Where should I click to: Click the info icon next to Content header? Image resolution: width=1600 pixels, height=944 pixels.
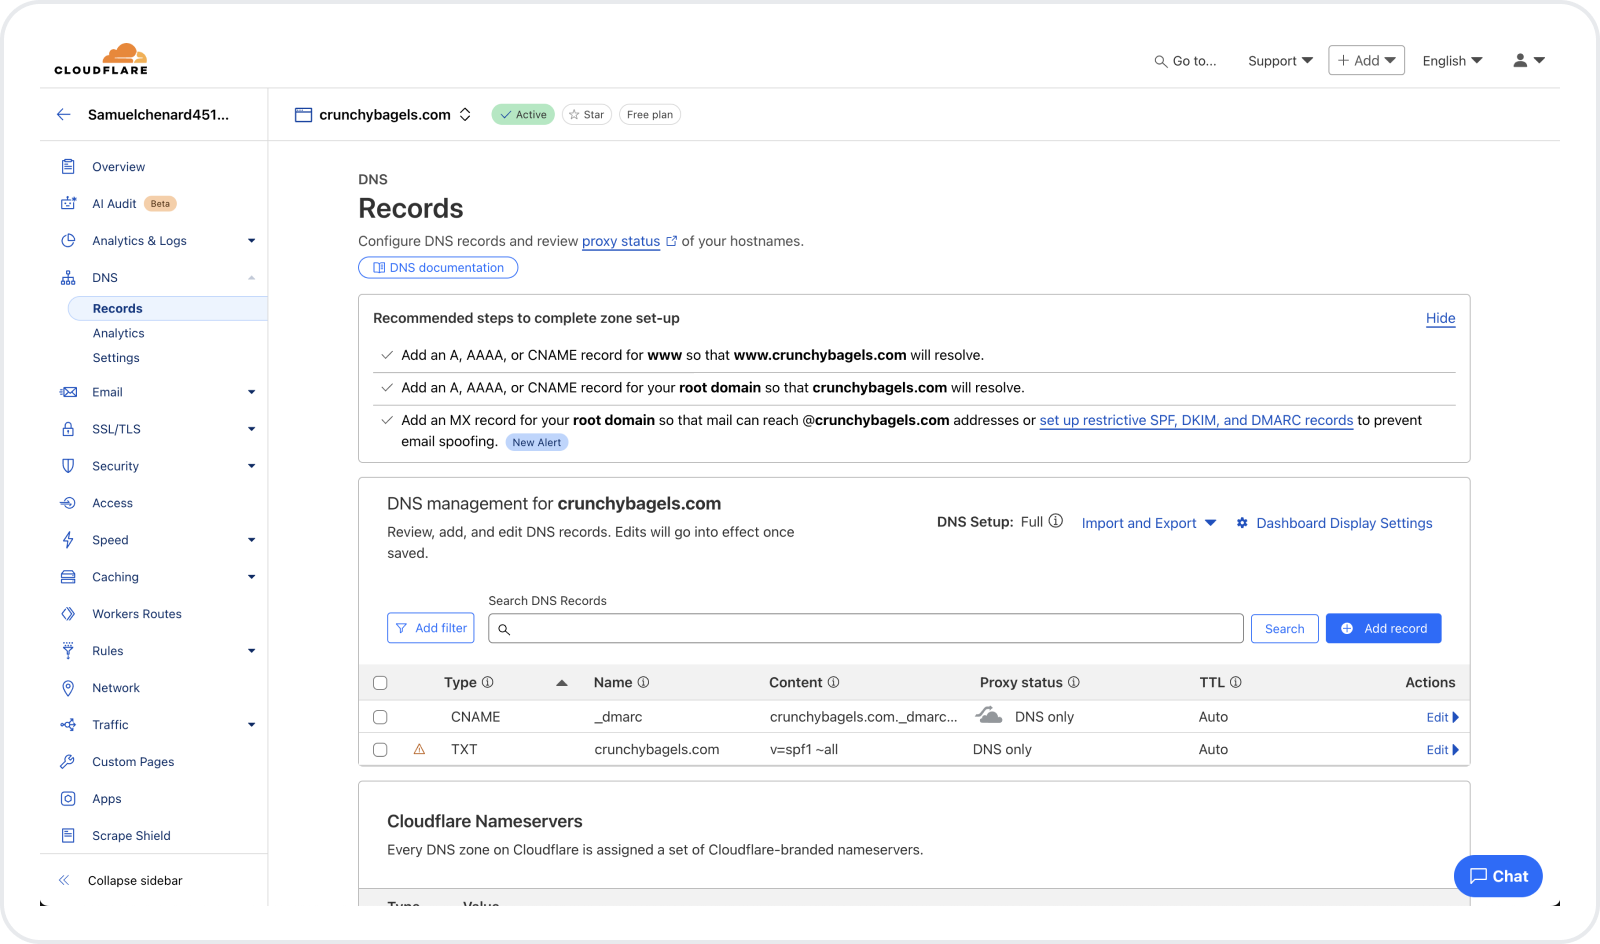833,682
